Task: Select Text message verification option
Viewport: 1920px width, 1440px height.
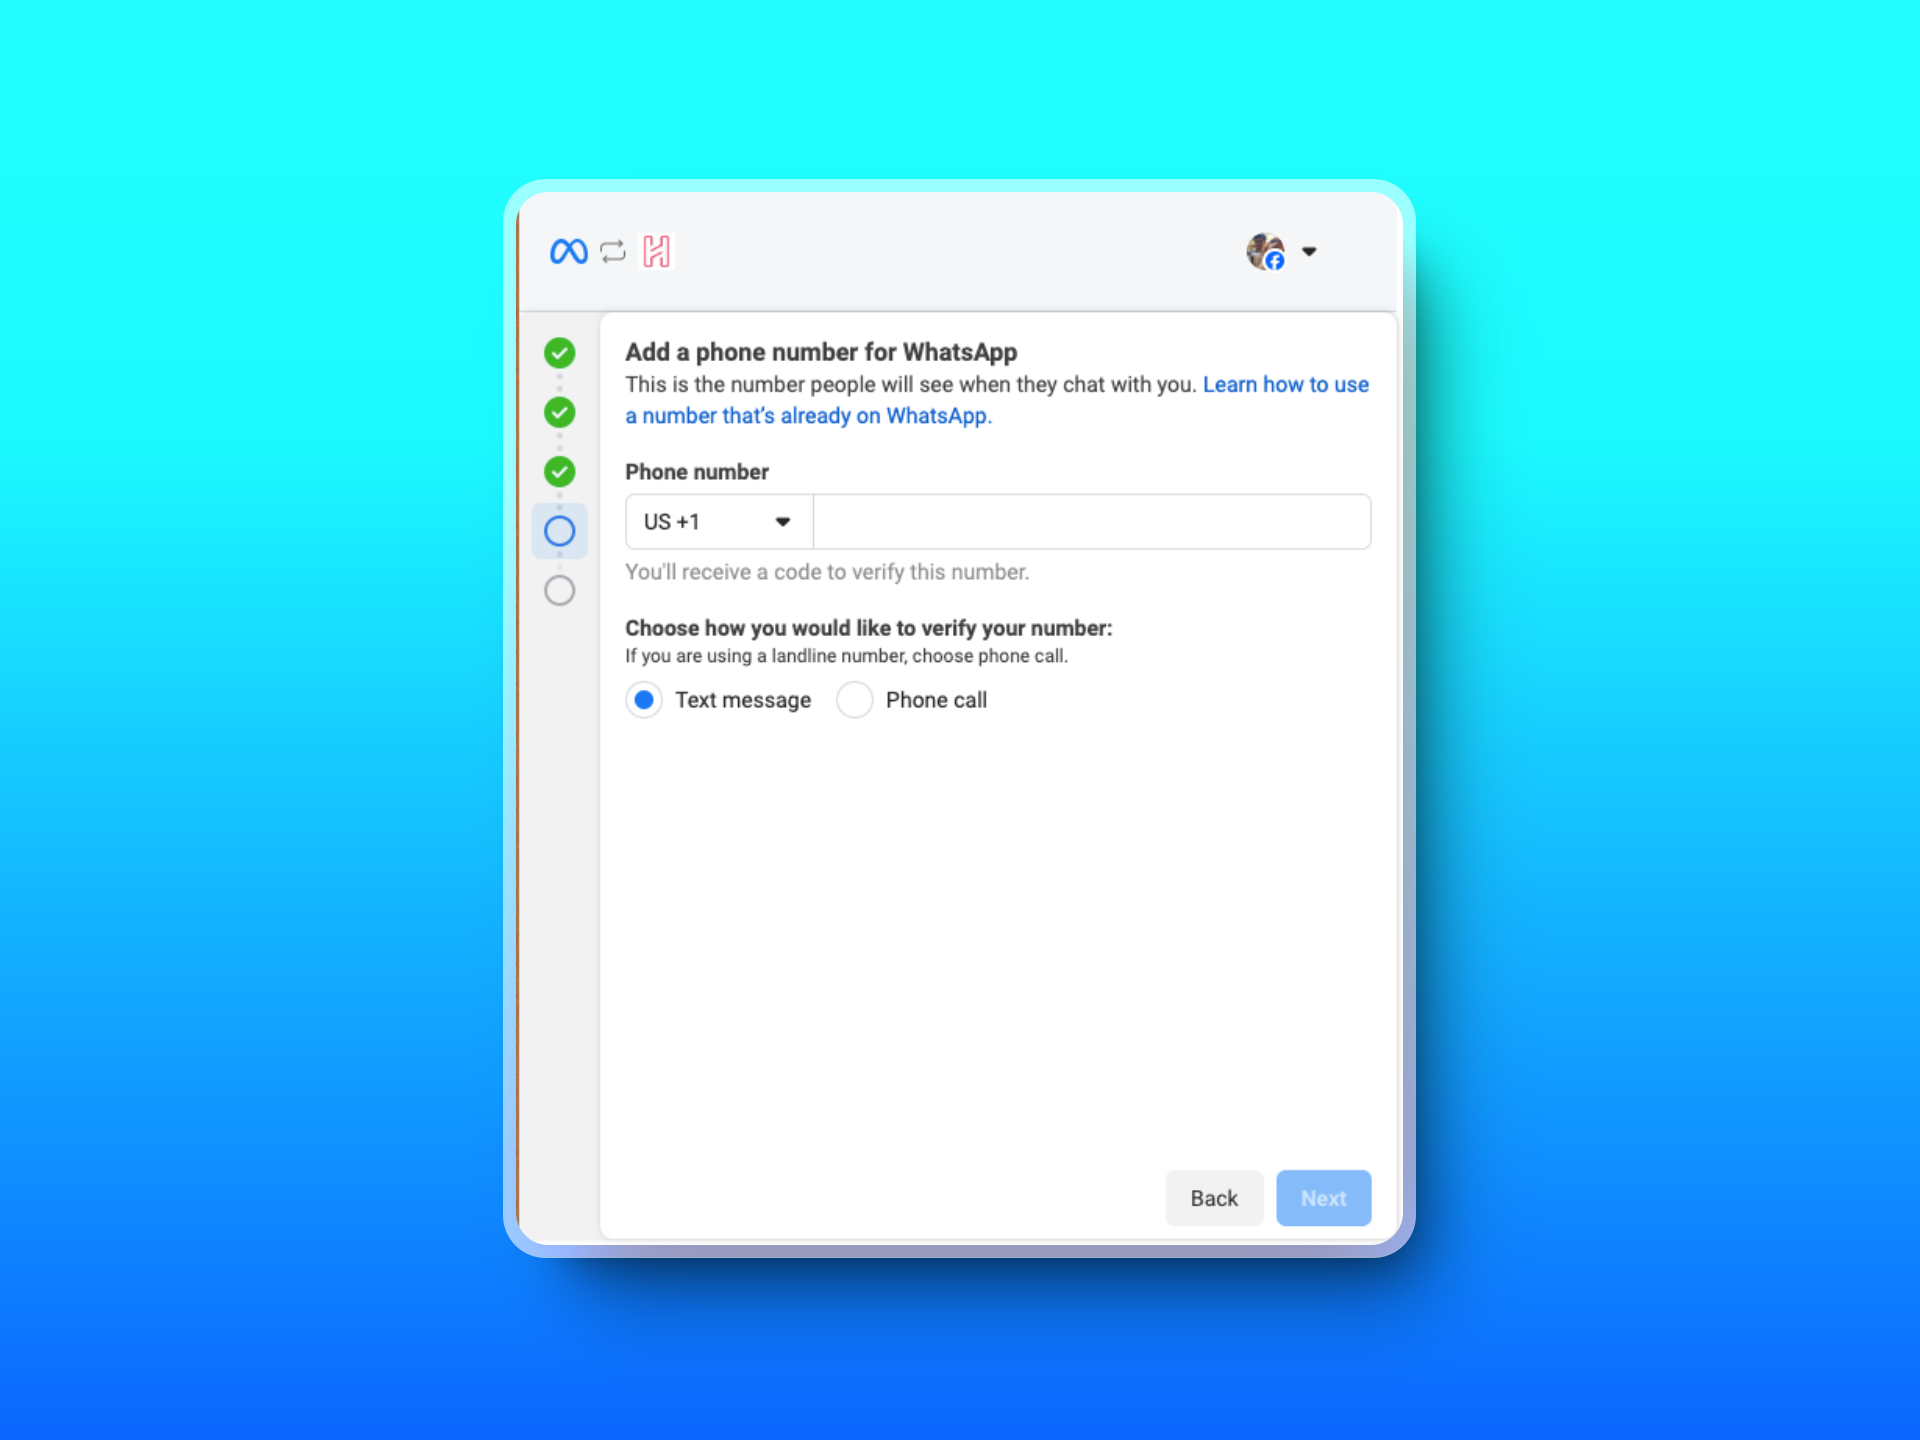Action: coord(644,700)
